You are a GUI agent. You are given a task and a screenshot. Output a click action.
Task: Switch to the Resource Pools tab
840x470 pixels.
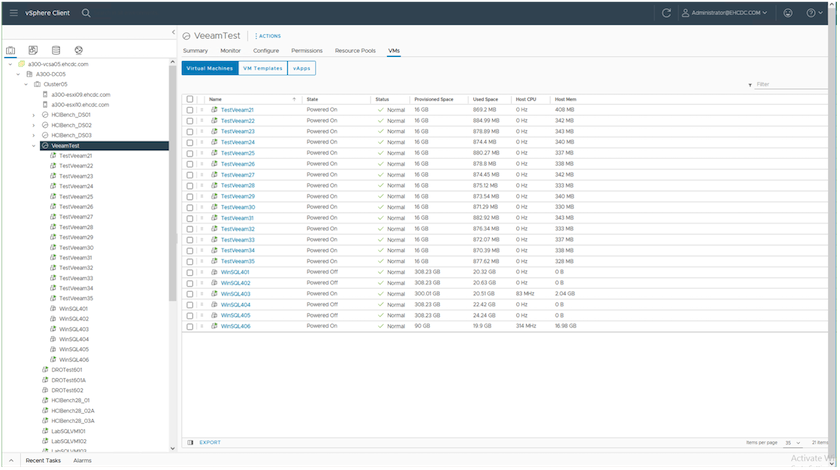point(355,50)
